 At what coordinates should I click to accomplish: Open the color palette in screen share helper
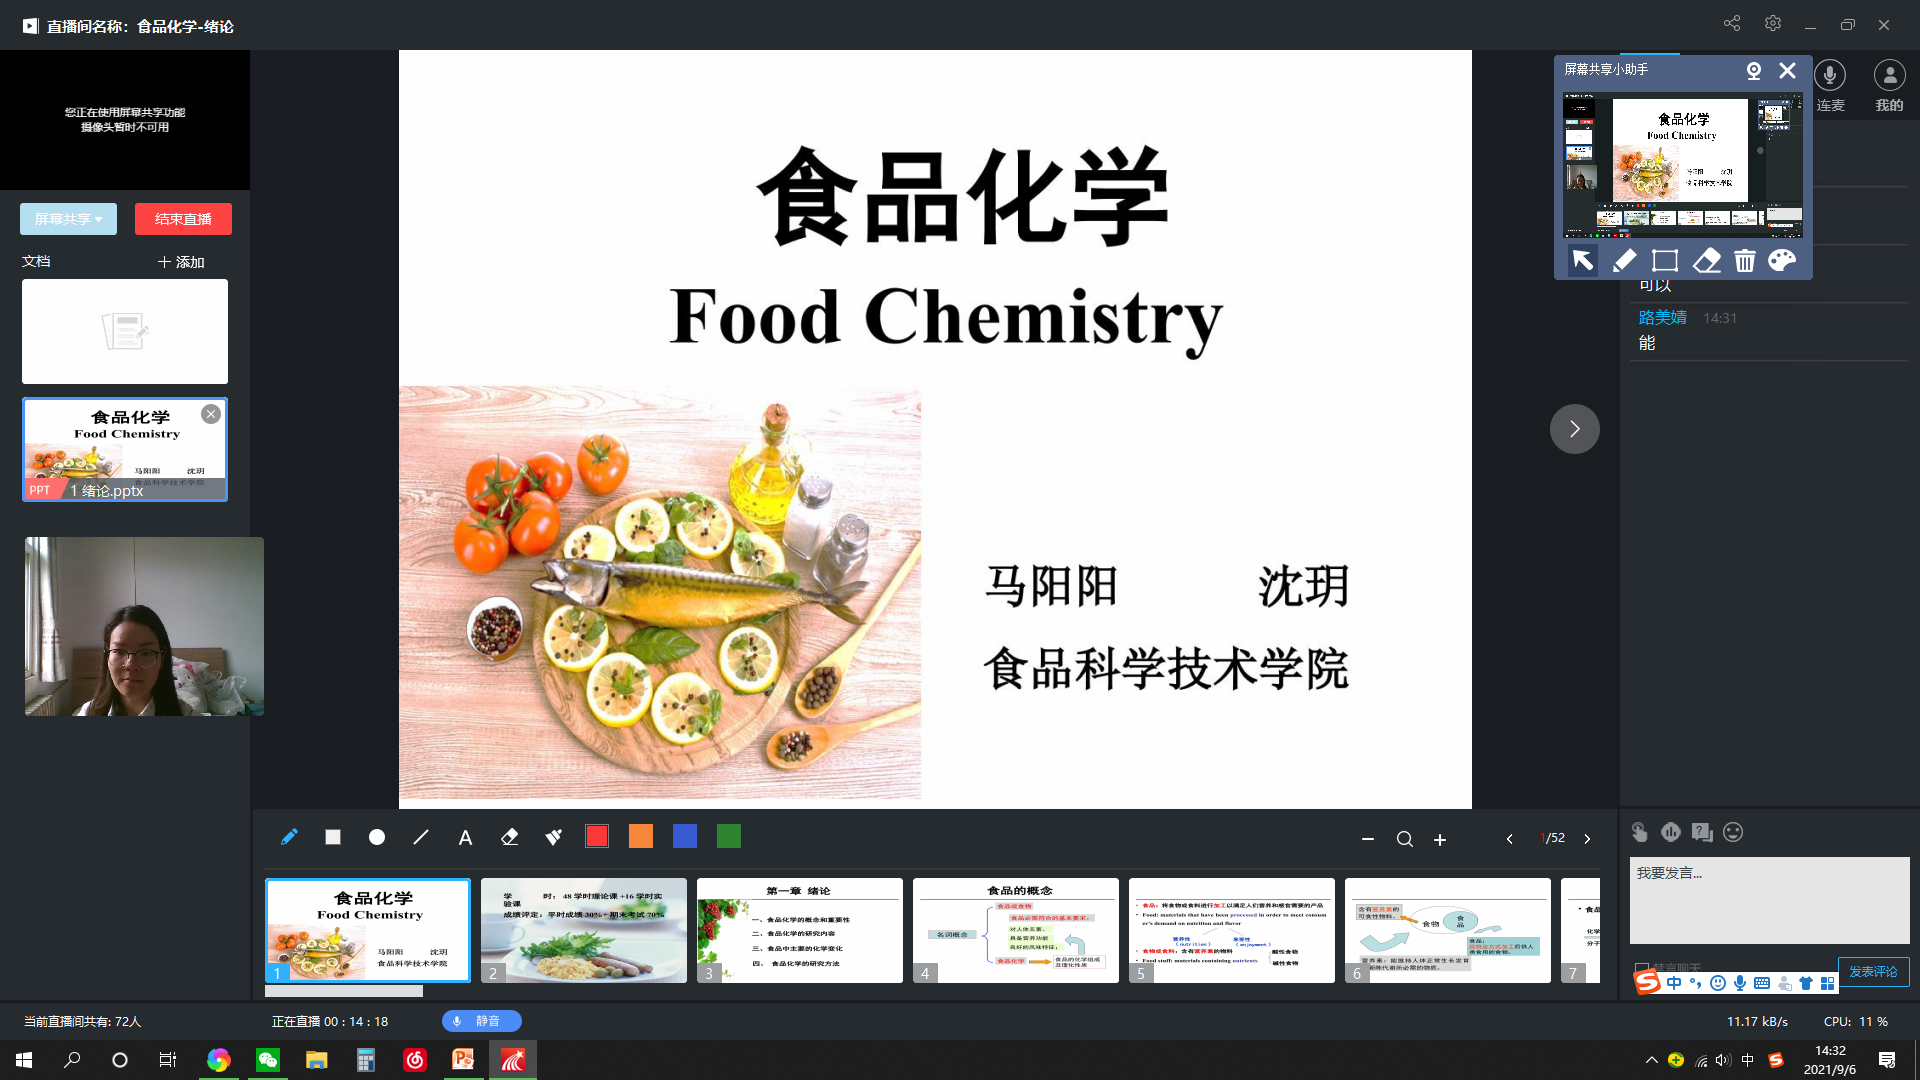1782,261
